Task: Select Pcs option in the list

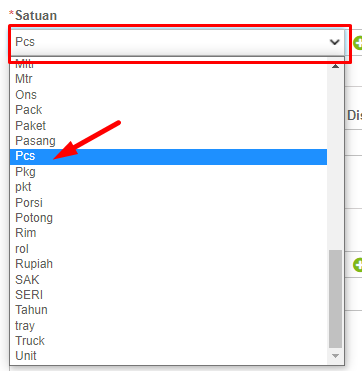Action: pos(168,156)
